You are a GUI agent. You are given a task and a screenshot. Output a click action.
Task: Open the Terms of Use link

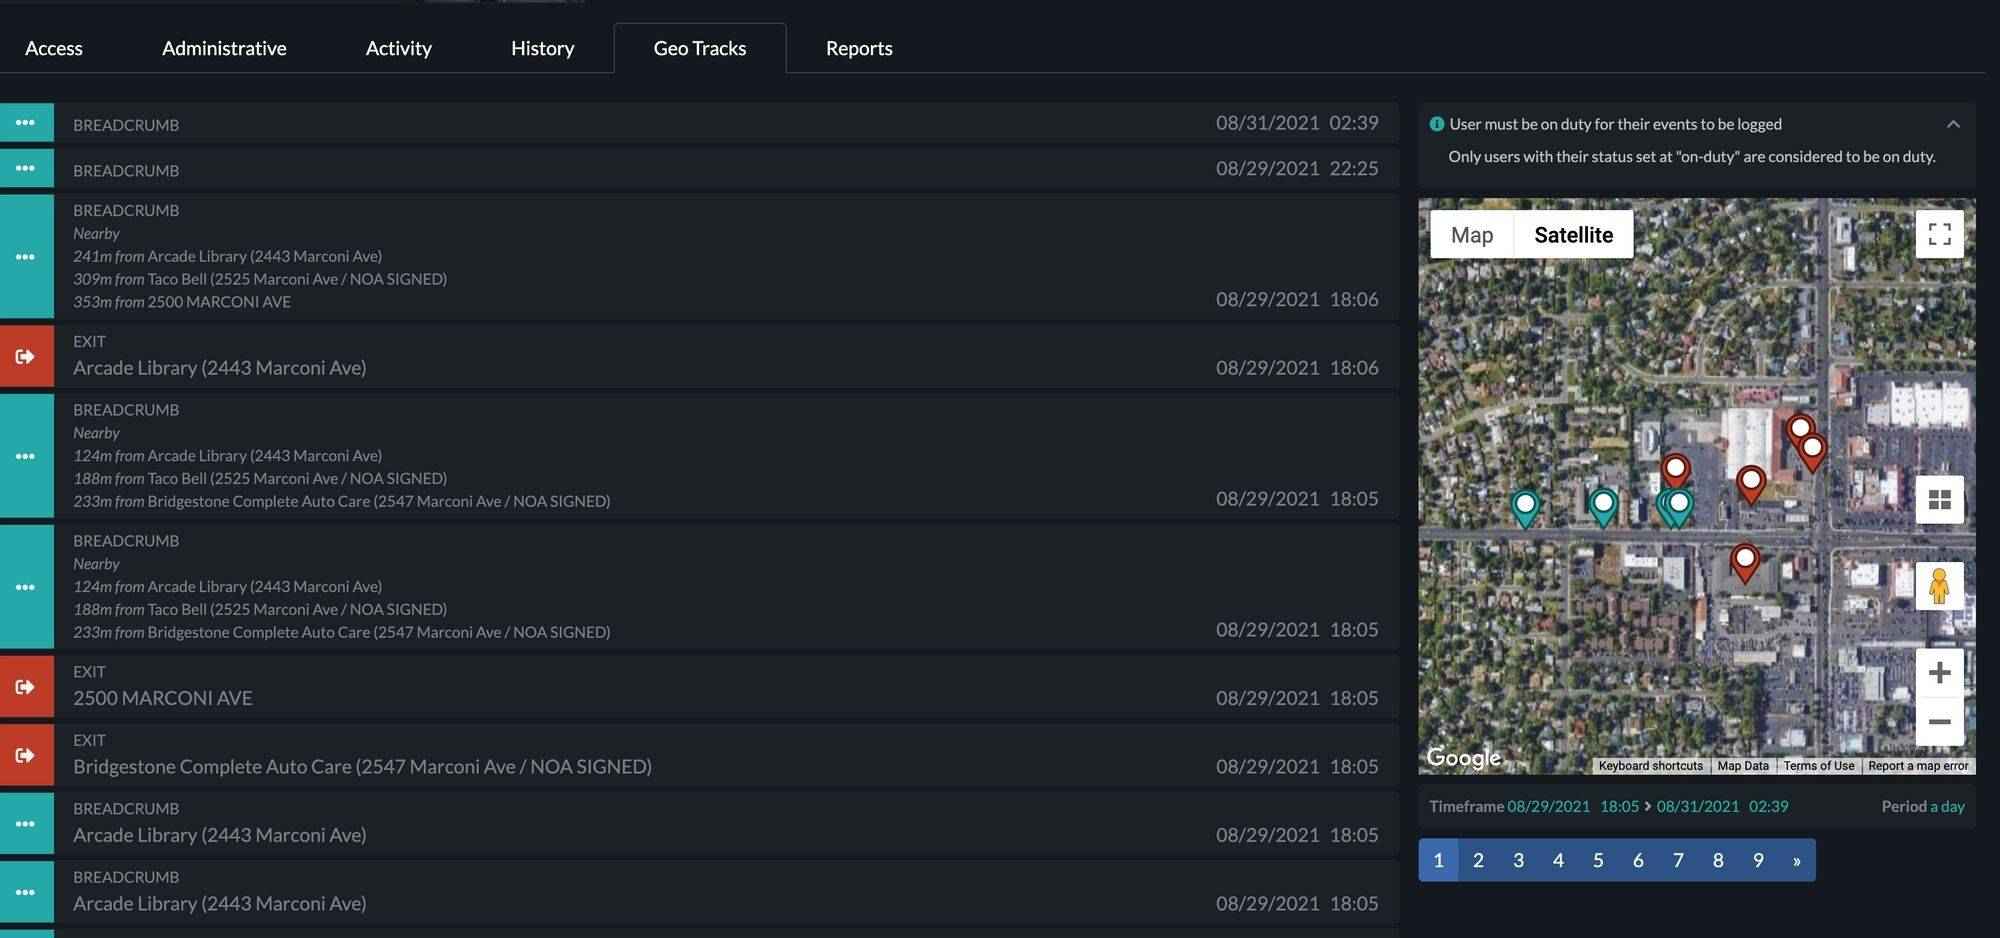click(1819, 765)
